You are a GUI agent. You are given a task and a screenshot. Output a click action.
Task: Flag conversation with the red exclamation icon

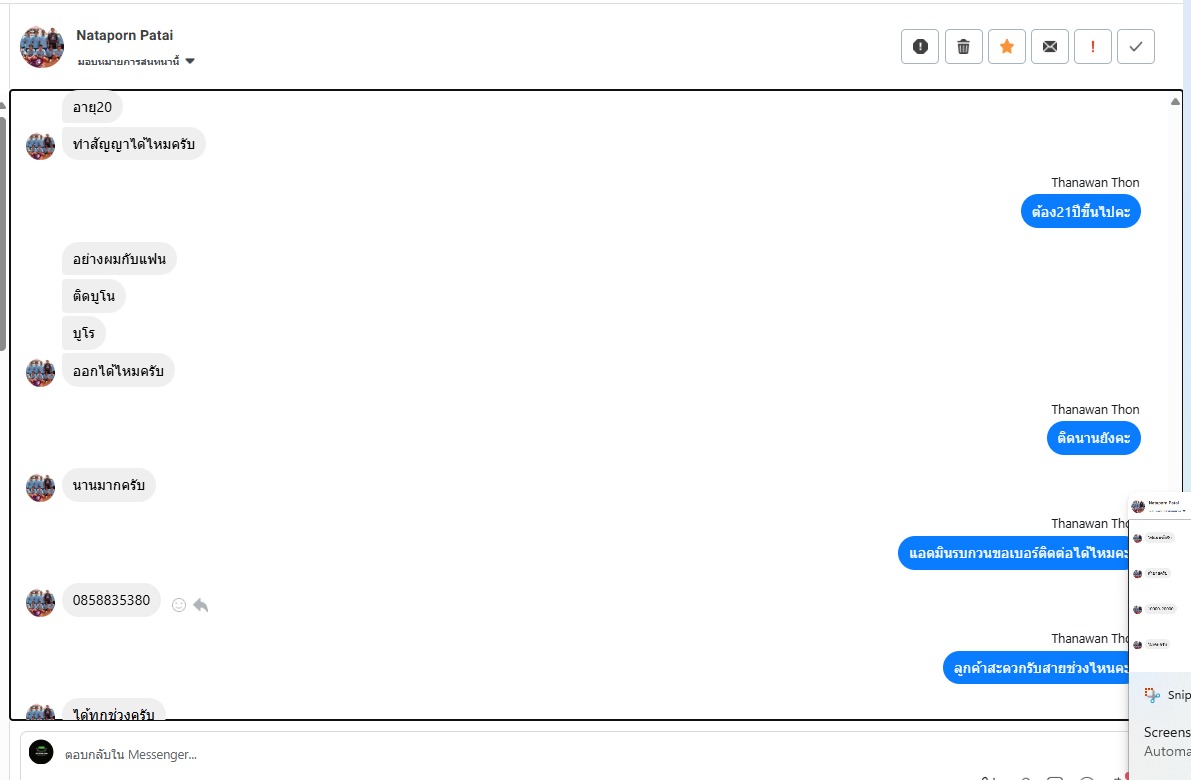(x=1093, y=47)
